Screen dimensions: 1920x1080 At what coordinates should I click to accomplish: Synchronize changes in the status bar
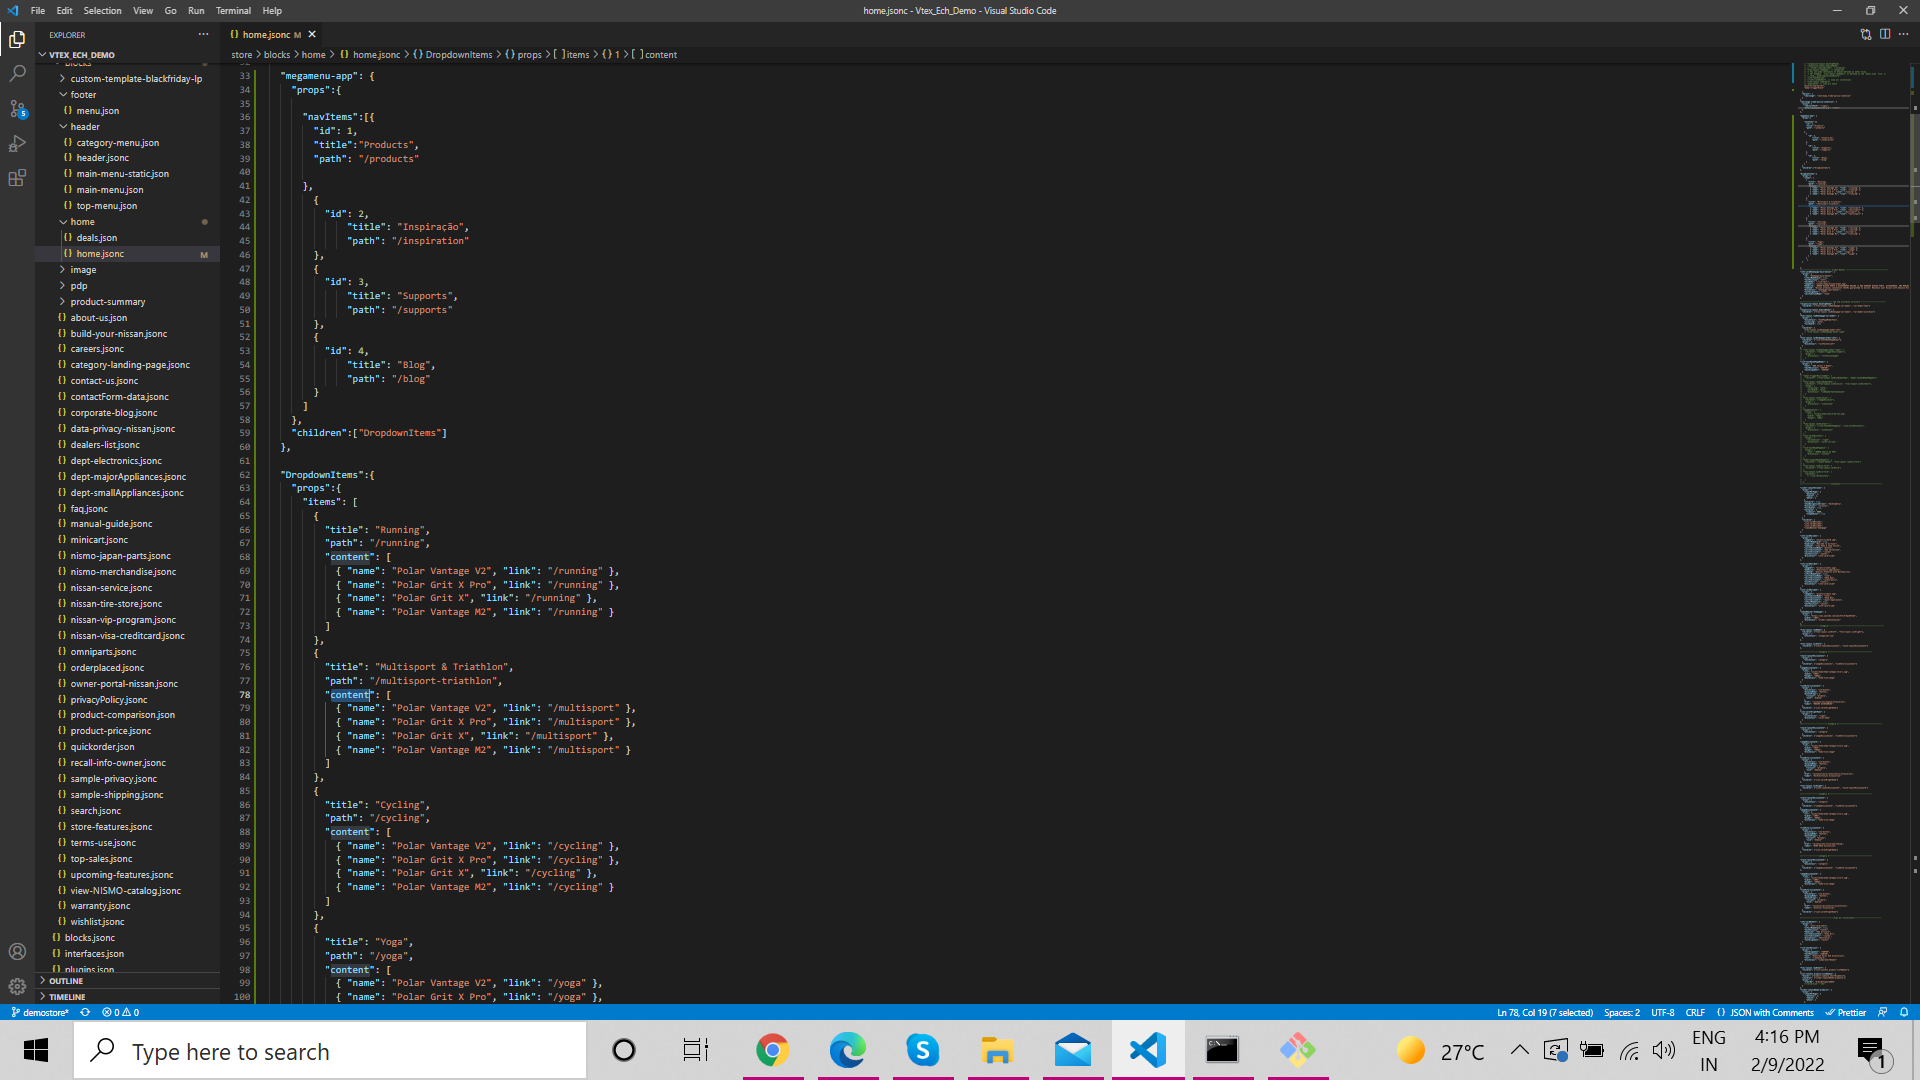click(85, 1012)
